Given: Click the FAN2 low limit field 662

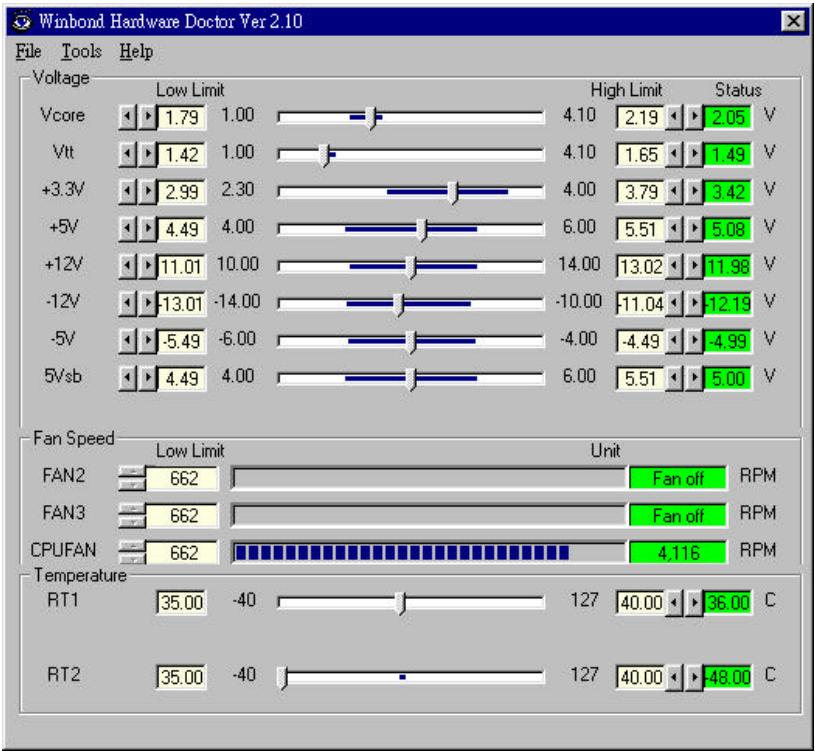Looking at the screenshot, I should (x=182, y=479).
